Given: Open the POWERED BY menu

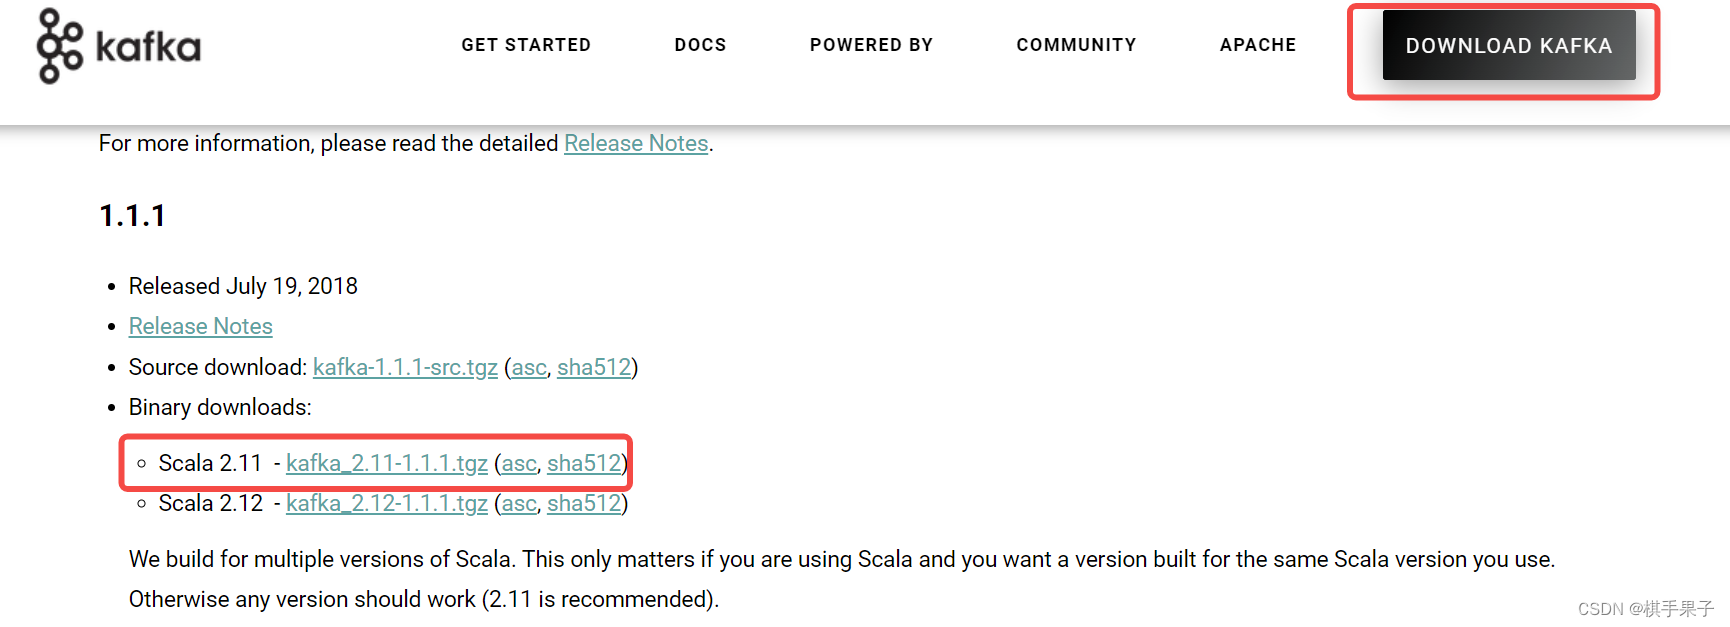Looking at the screenshot, I should (871, 44).
